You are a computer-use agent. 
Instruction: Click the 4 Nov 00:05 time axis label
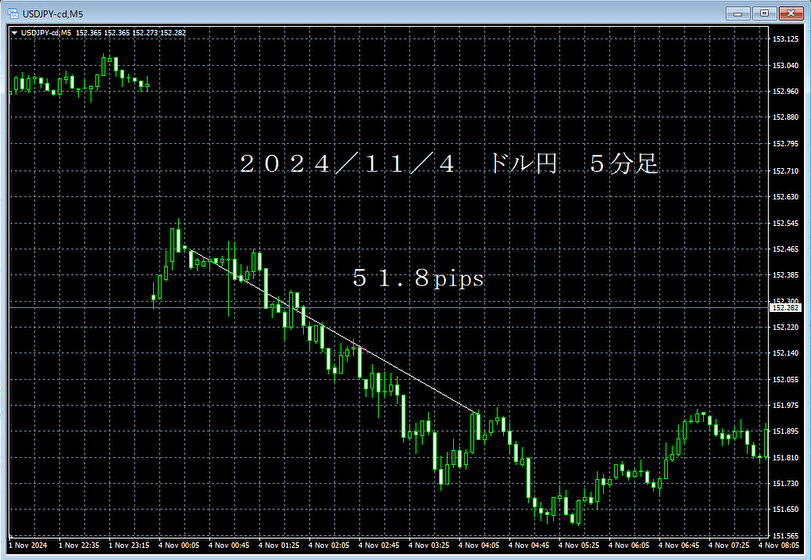(178, 545)
